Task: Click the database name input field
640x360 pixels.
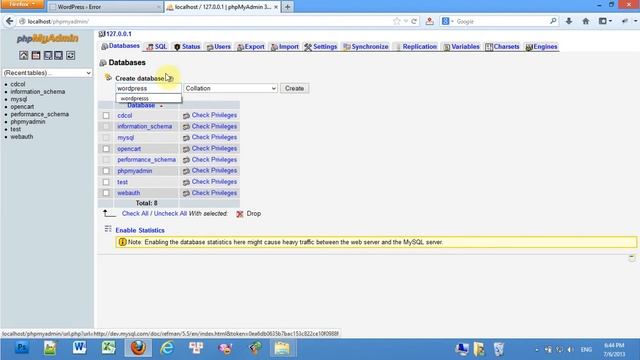Action: (148, 88)
